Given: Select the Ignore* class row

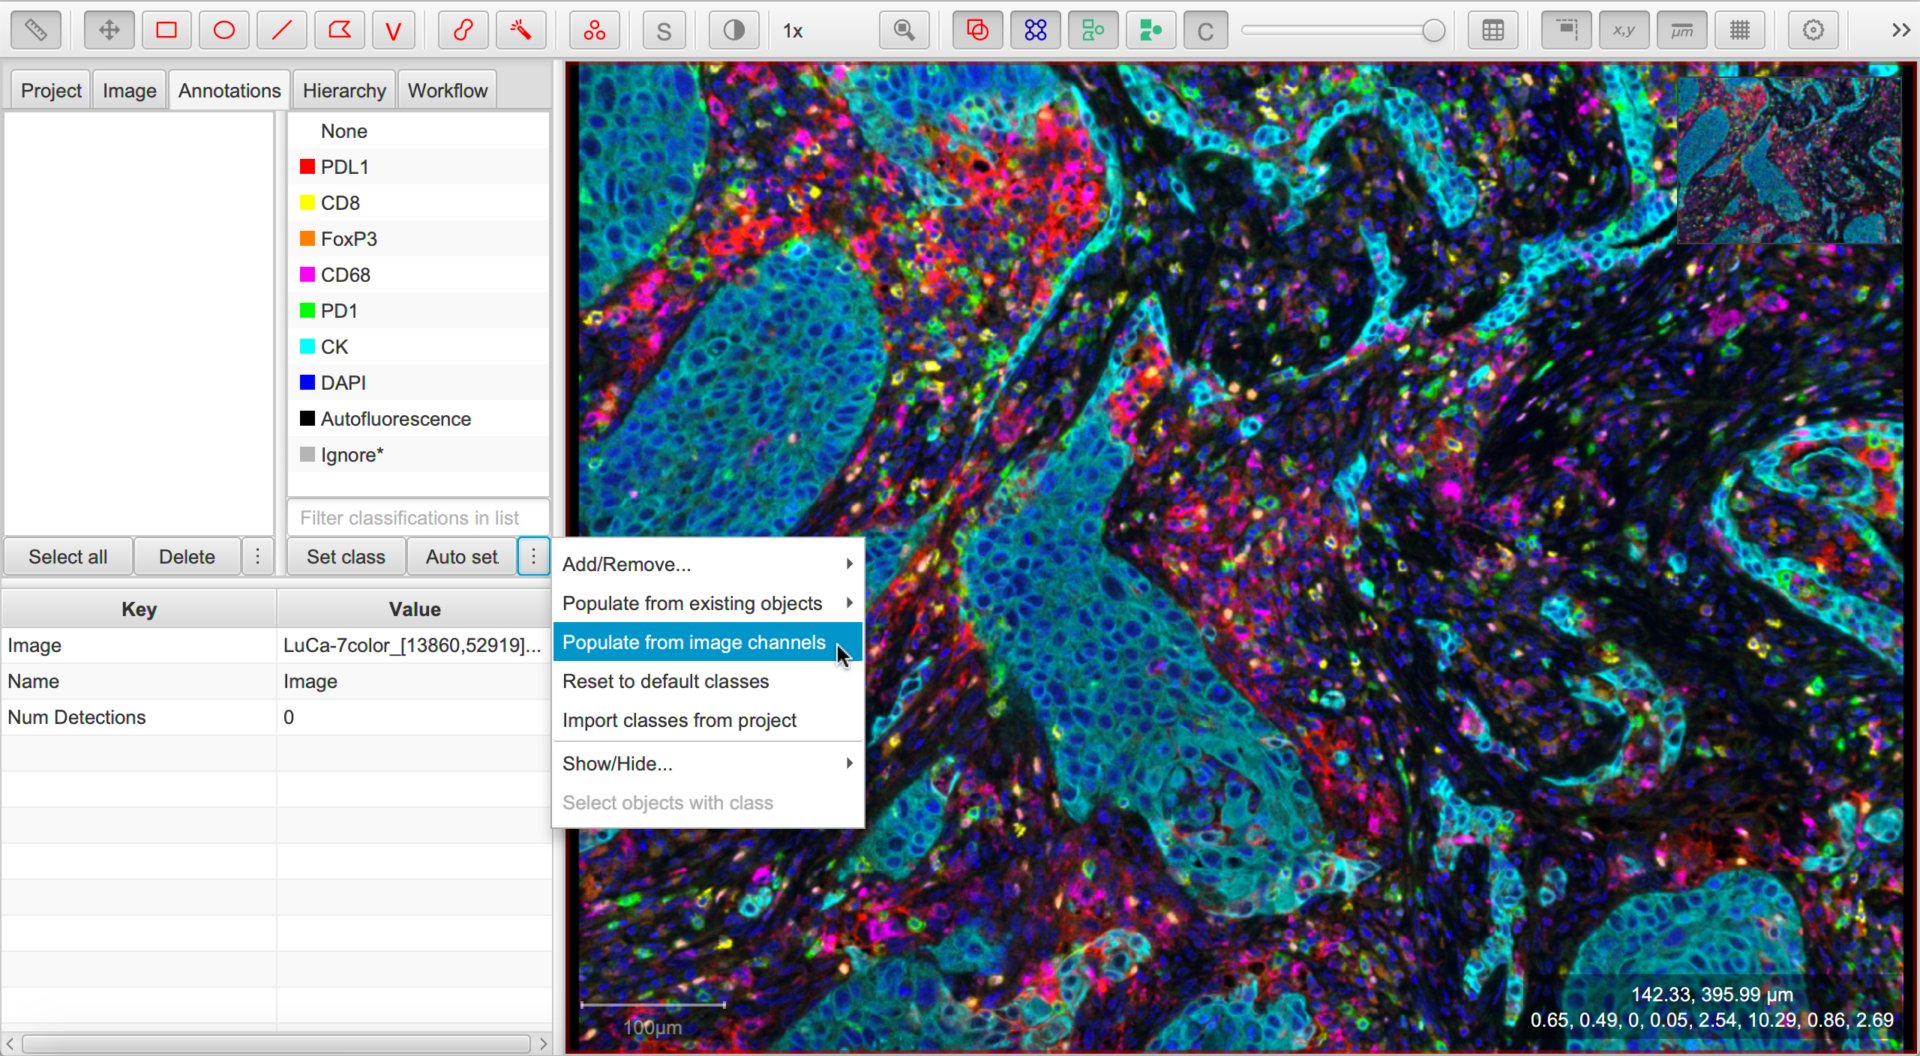Looking at the screenshot, I should click(x=419, y=455).
